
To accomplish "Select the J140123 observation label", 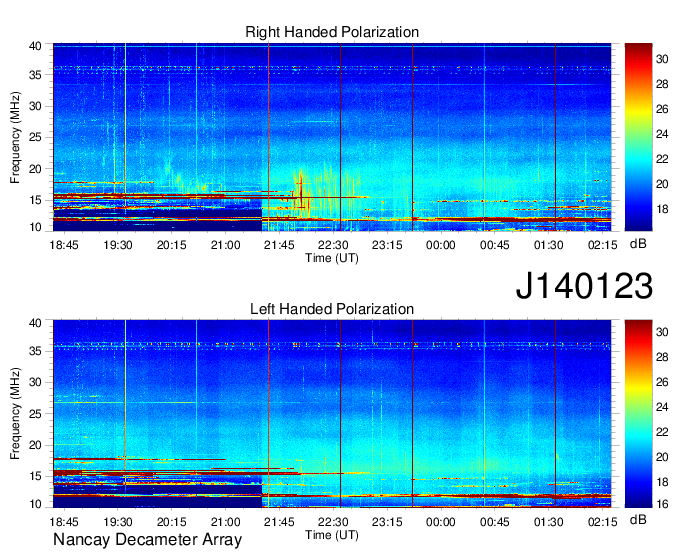I will click(x=584, y=286).
